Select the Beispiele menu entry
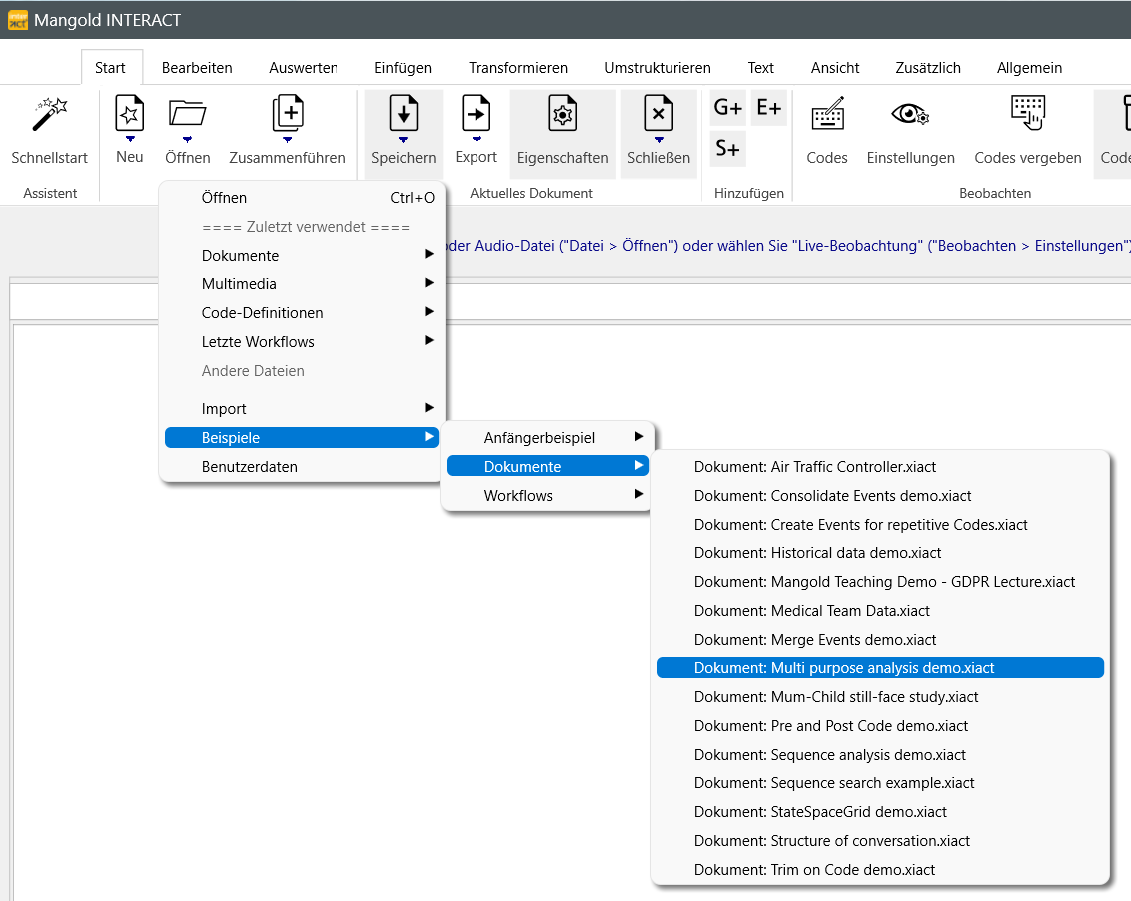 pyautogui.click(x=302, y=437)
